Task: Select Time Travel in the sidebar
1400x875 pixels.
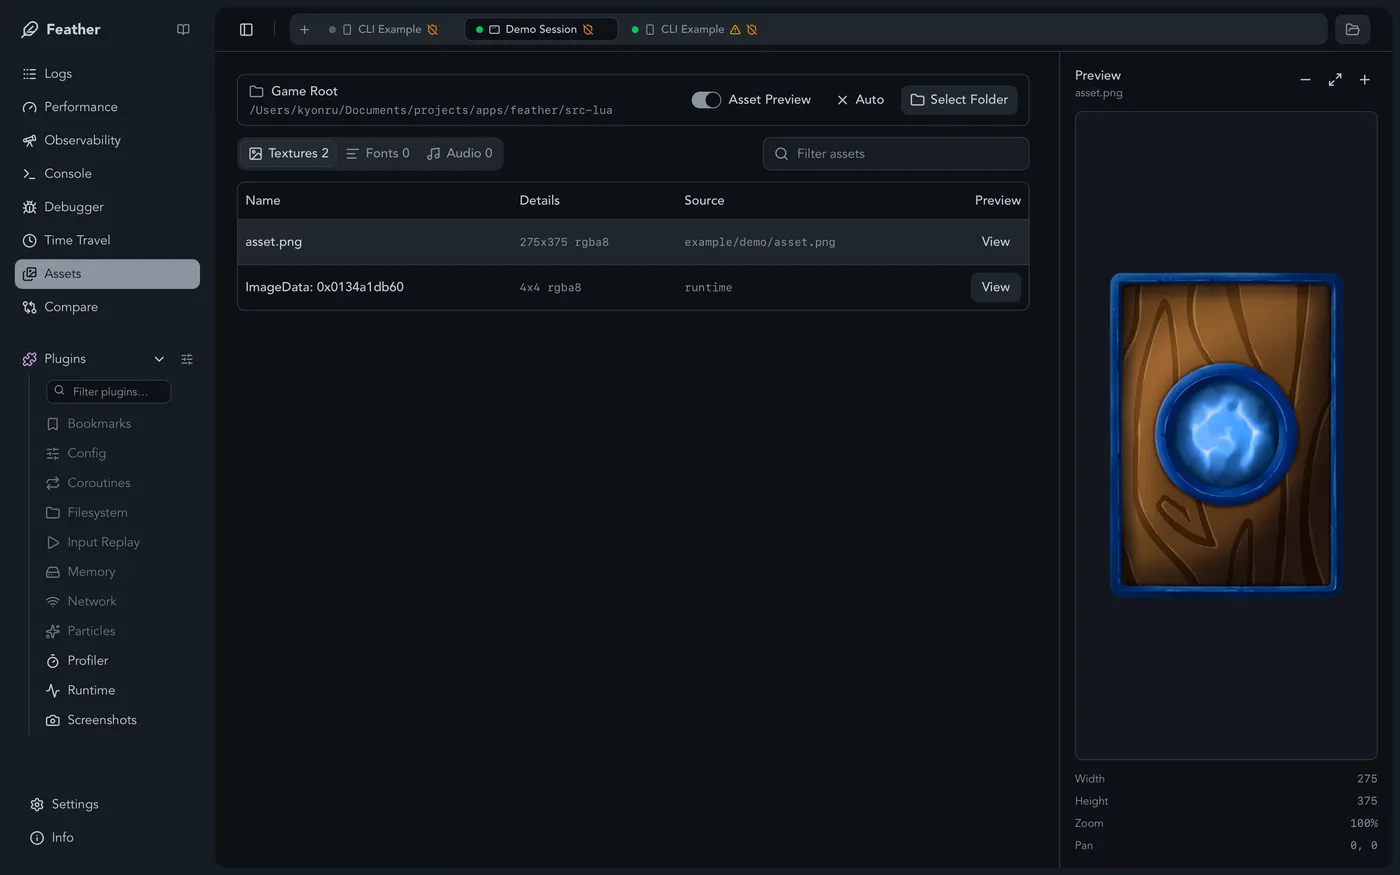Action: point(107,240)
